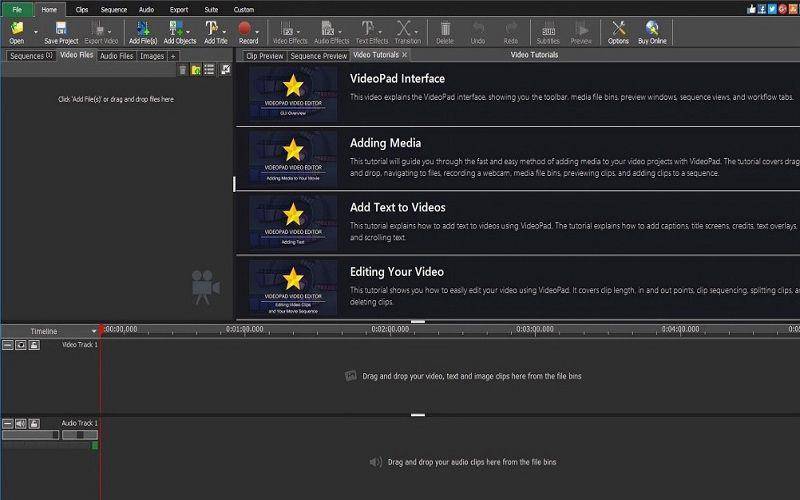This screenshot has width=800, height=500.
Task: Switch to the Audio ribbon tab
Action: point(146,10)
